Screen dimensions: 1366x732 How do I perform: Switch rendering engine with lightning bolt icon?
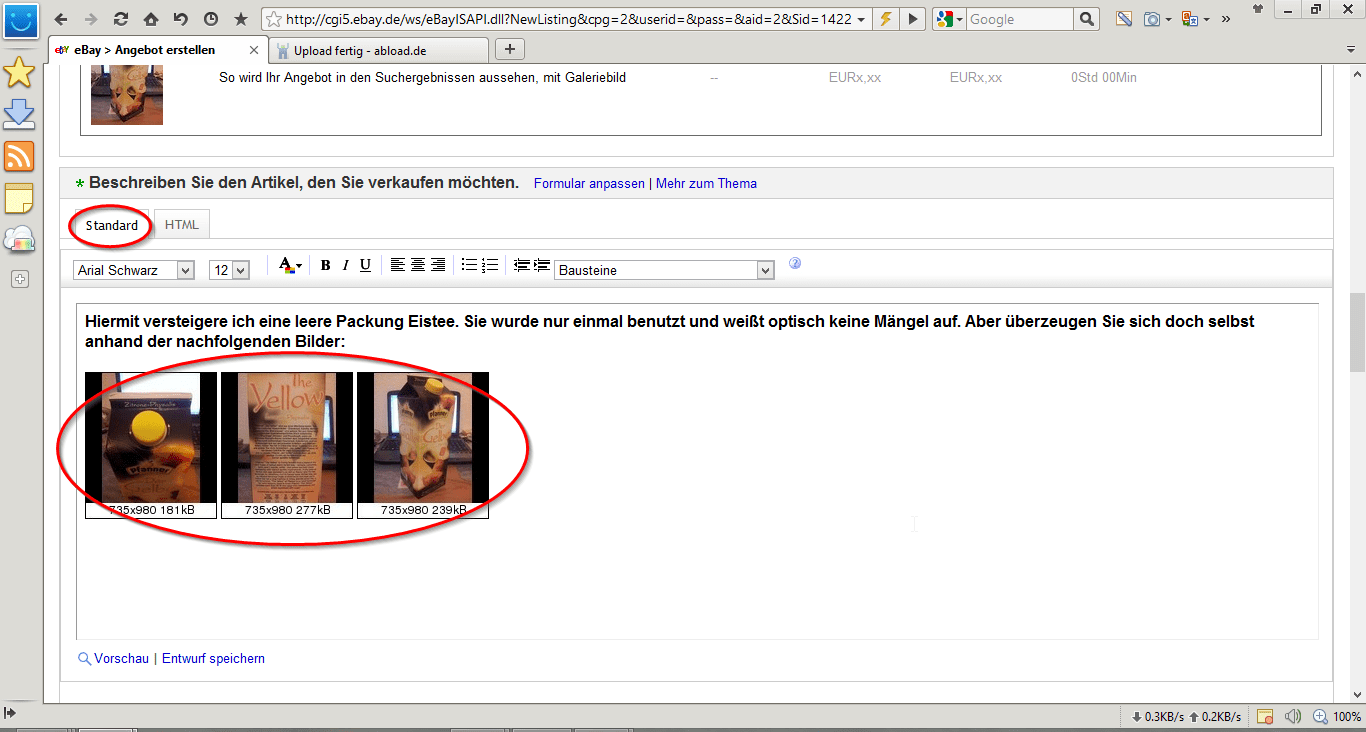(x=885, y=19)
